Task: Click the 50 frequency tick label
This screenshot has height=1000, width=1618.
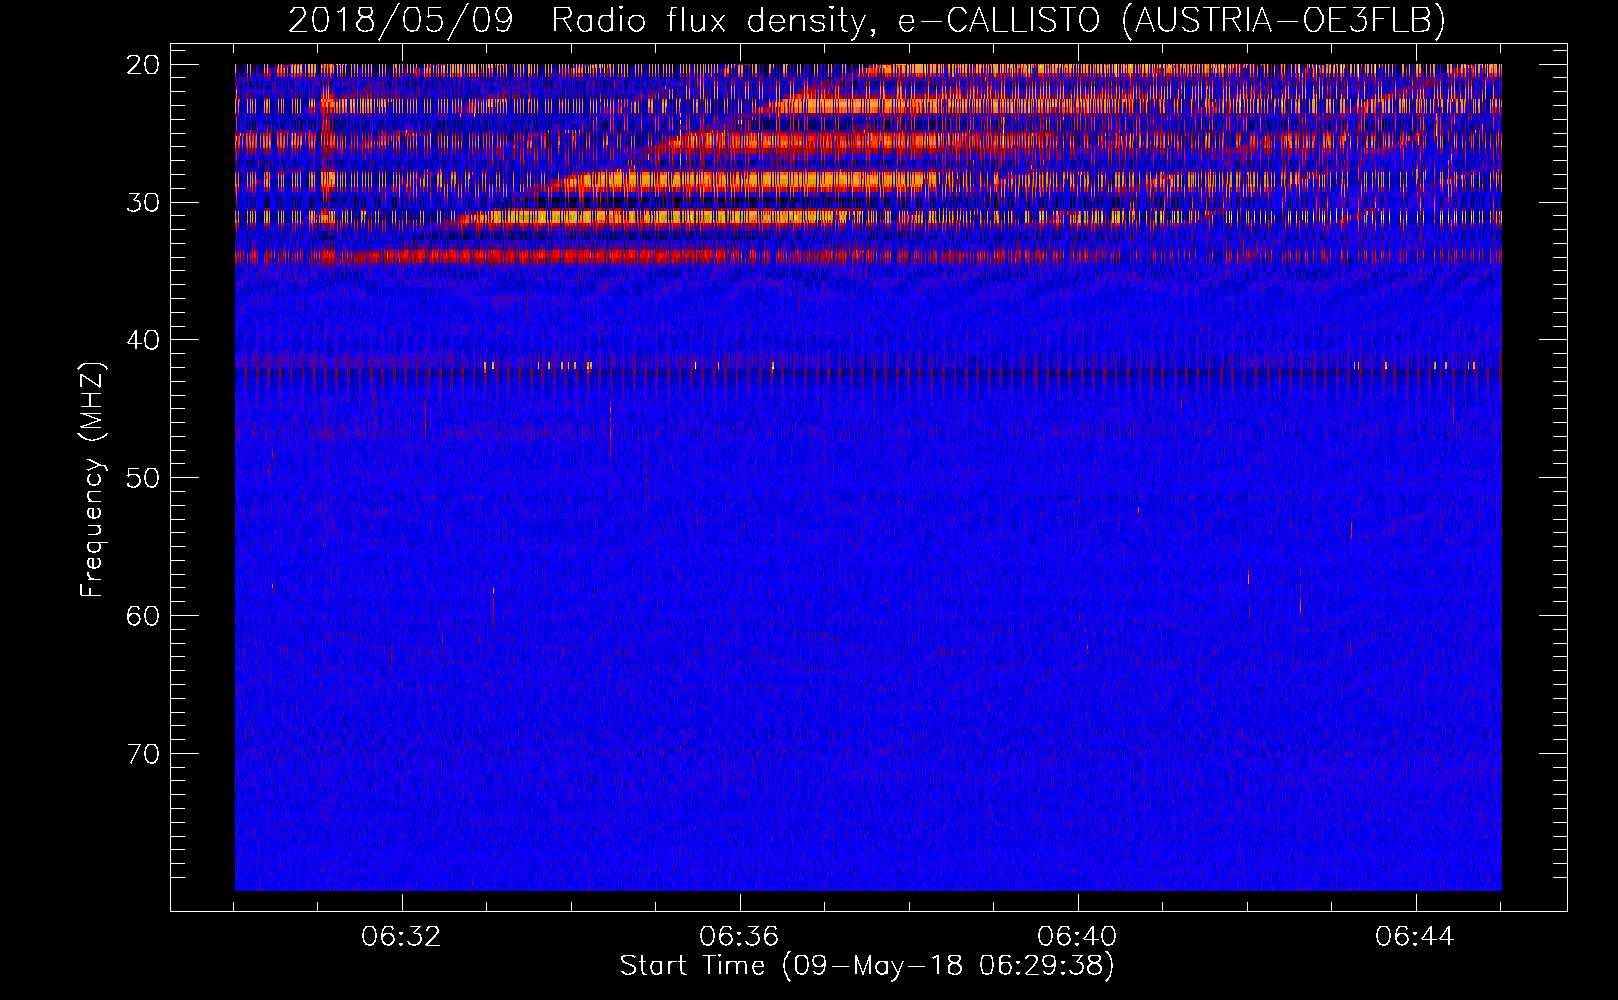Action: (143, 478)
